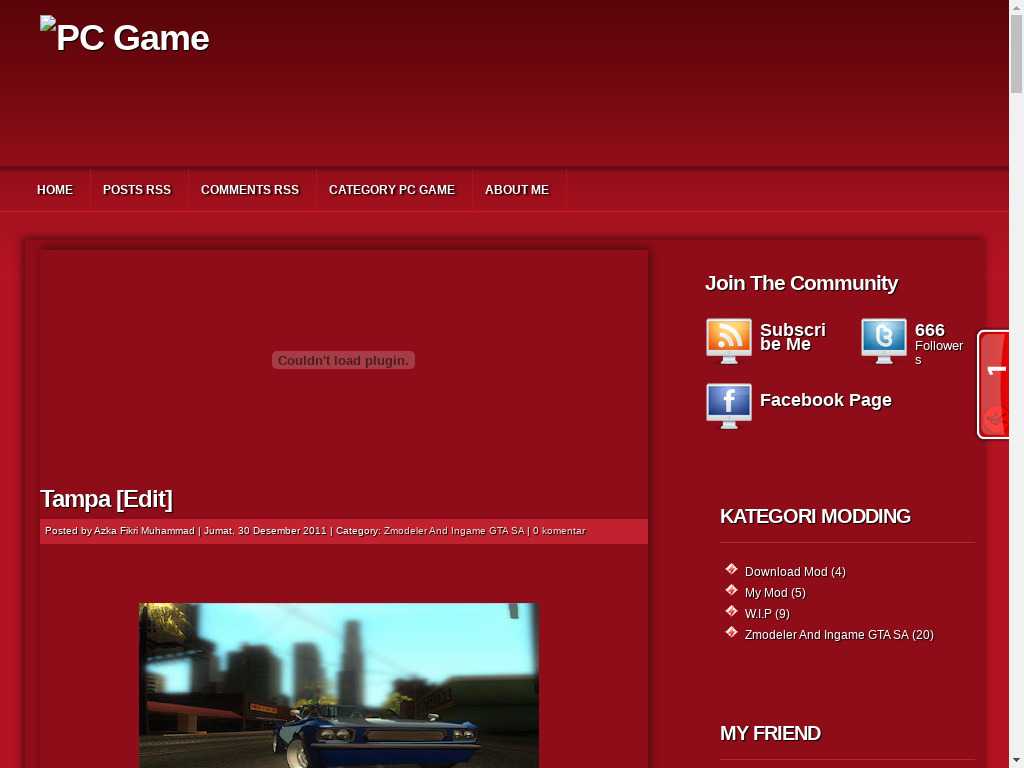Click the Couldn't load plugin placeholder
1024x768 pixels.
(344, 360)
